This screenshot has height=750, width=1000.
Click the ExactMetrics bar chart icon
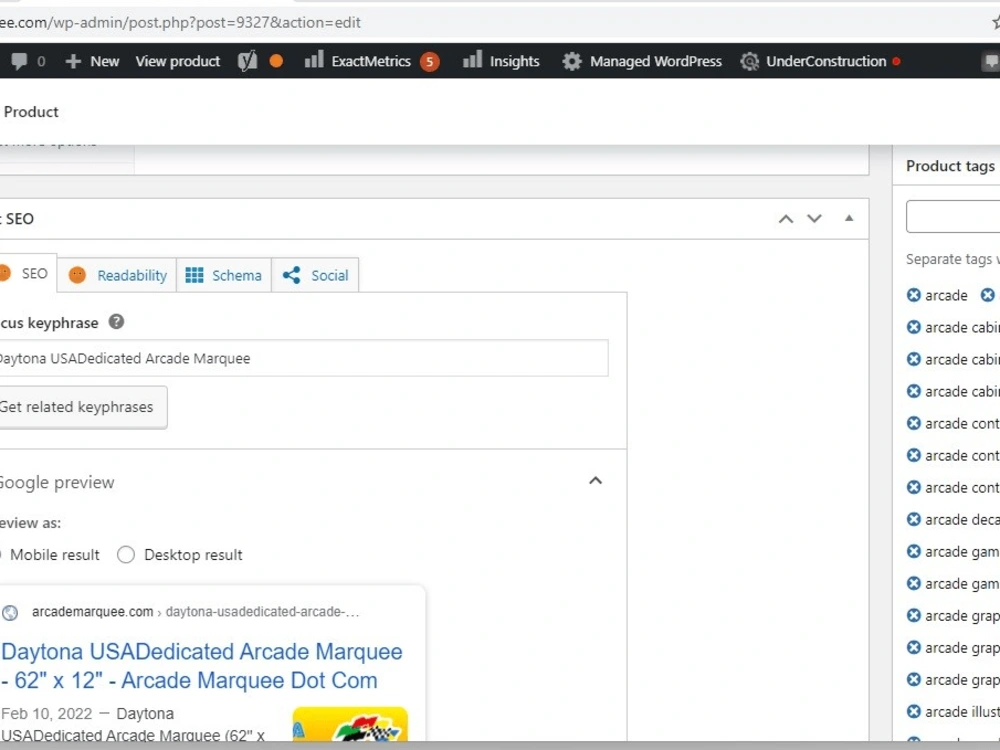tap(314, 60)
